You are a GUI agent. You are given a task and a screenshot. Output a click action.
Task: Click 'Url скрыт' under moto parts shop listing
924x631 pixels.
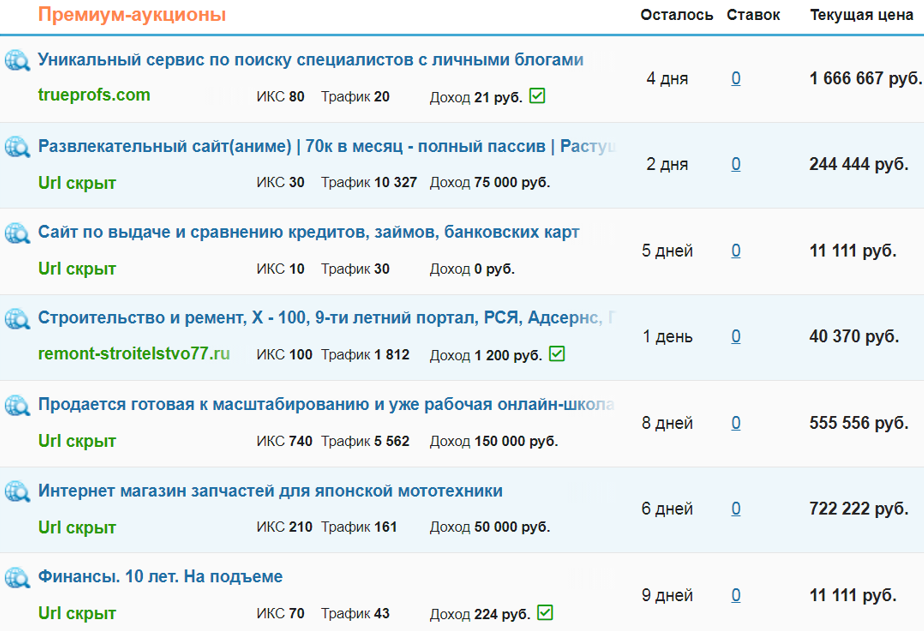77,527
